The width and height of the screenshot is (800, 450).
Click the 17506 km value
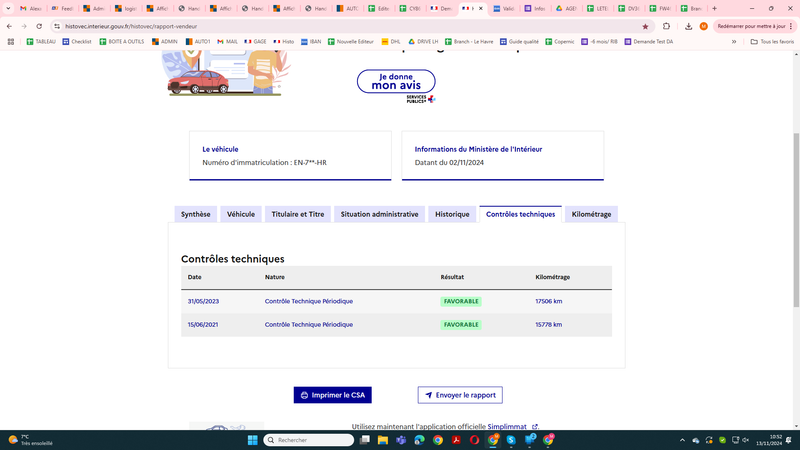(548, 302)
